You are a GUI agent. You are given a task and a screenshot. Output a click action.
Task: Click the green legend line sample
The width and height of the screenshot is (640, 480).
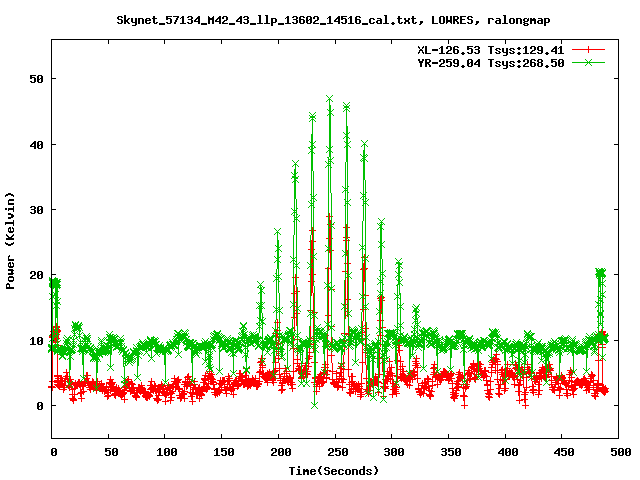coord(588,62)
